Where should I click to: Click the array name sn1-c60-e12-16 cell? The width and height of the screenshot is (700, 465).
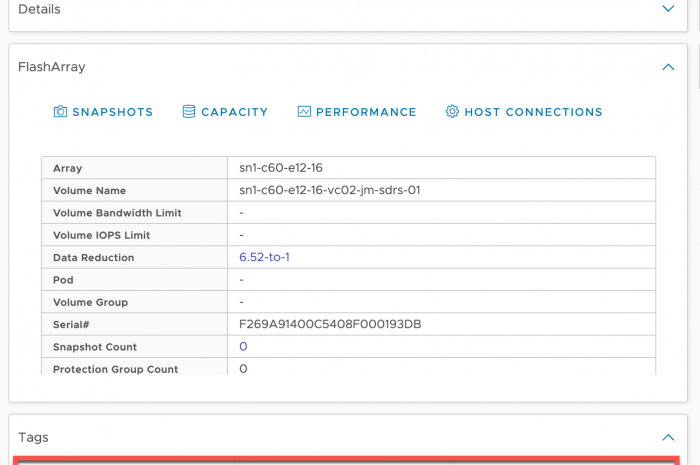click(281, 168)
